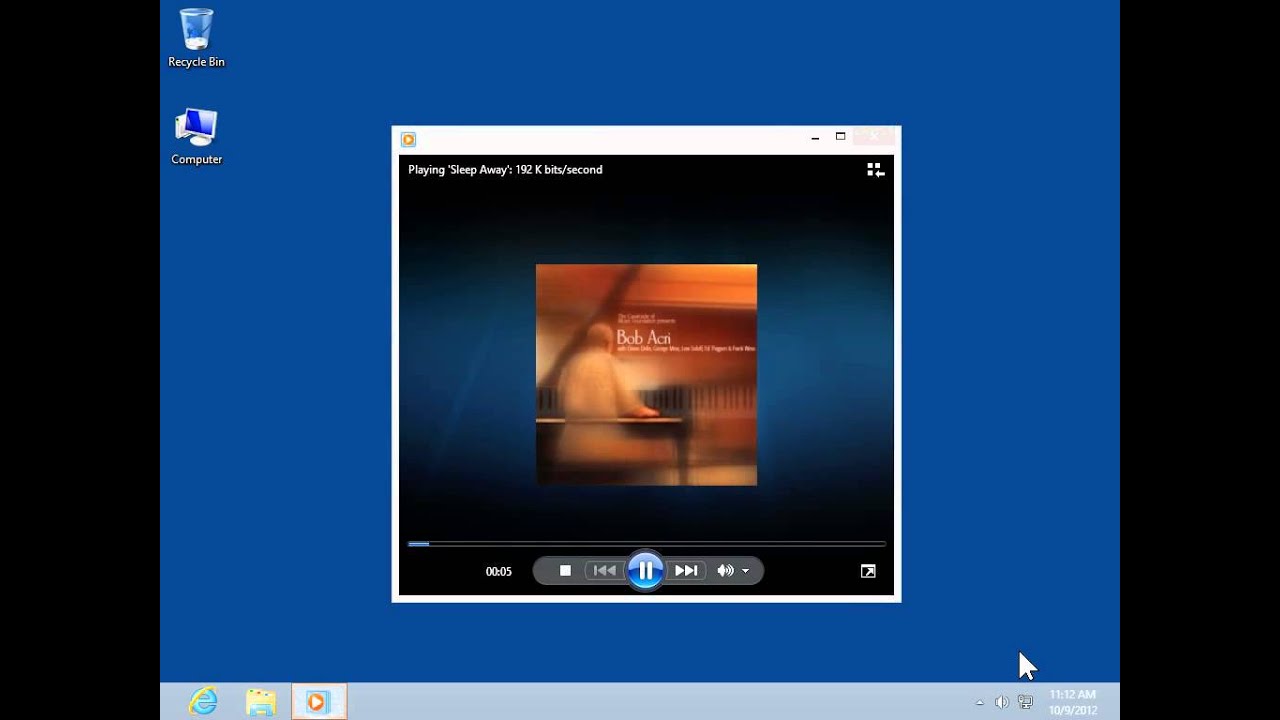Show hidden system tray icons
The image size is (1280, 720).
[979, 703]
